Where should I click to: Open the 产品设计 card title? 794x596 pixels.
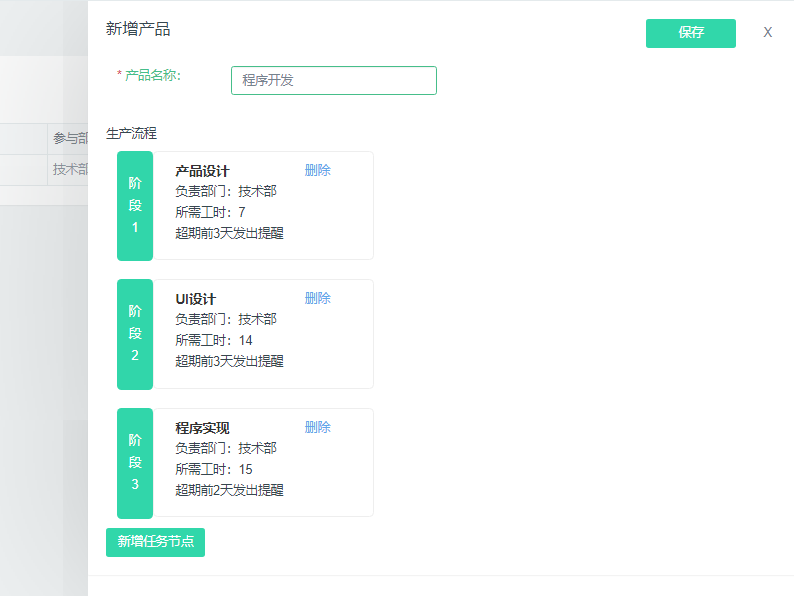coord(202,171)
